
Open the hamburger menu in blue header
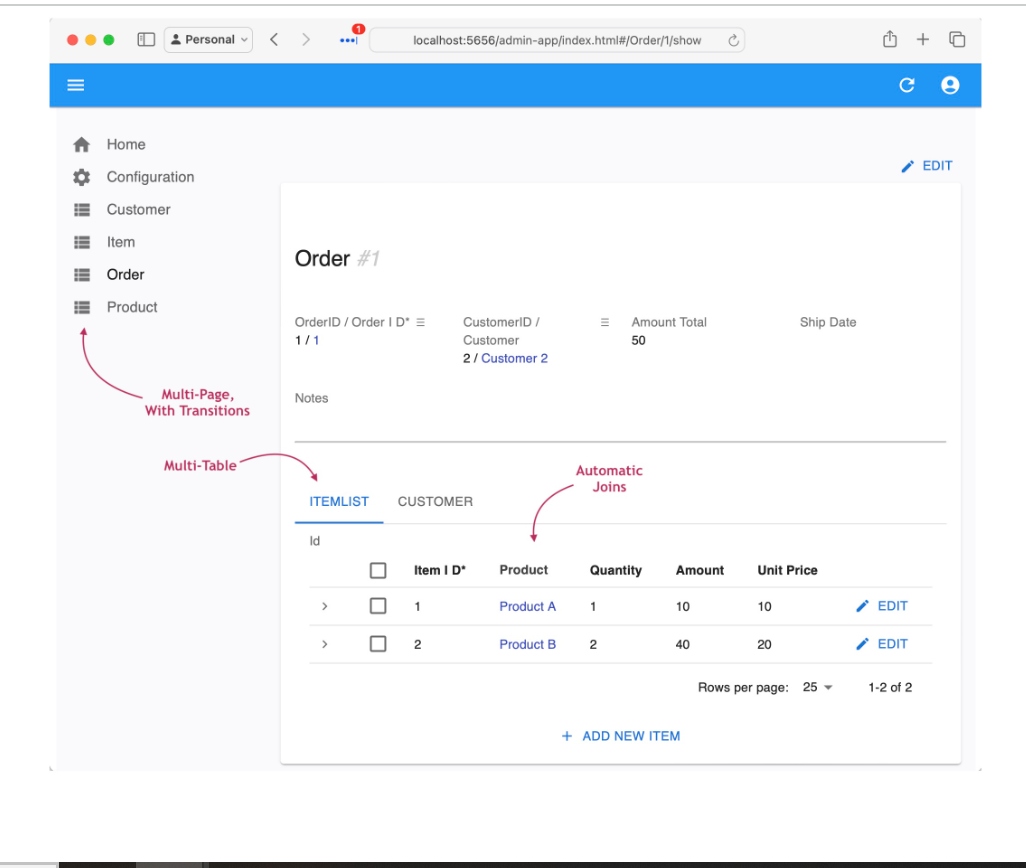pos(75,86)
